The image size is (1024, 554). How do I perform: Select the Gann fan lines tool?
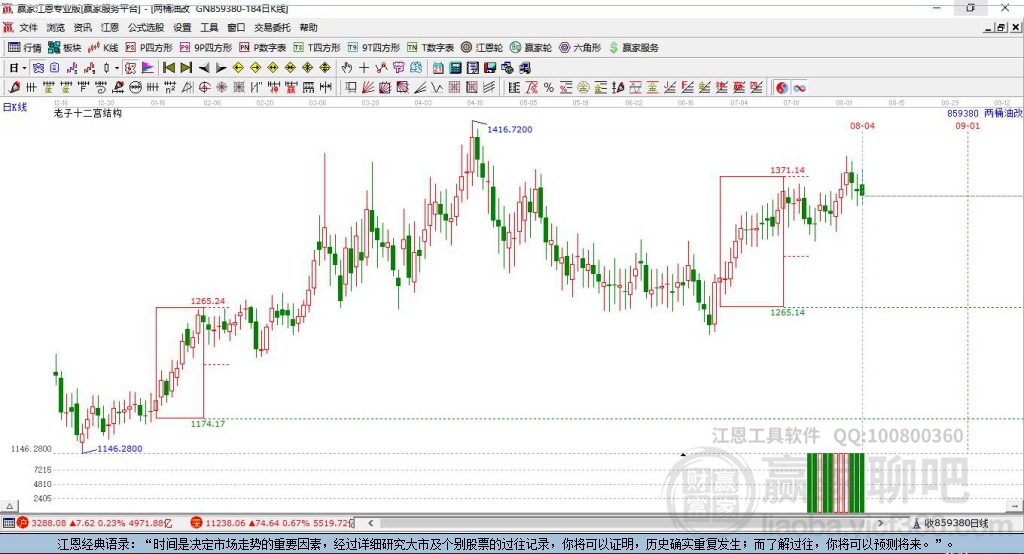[368, 88]
